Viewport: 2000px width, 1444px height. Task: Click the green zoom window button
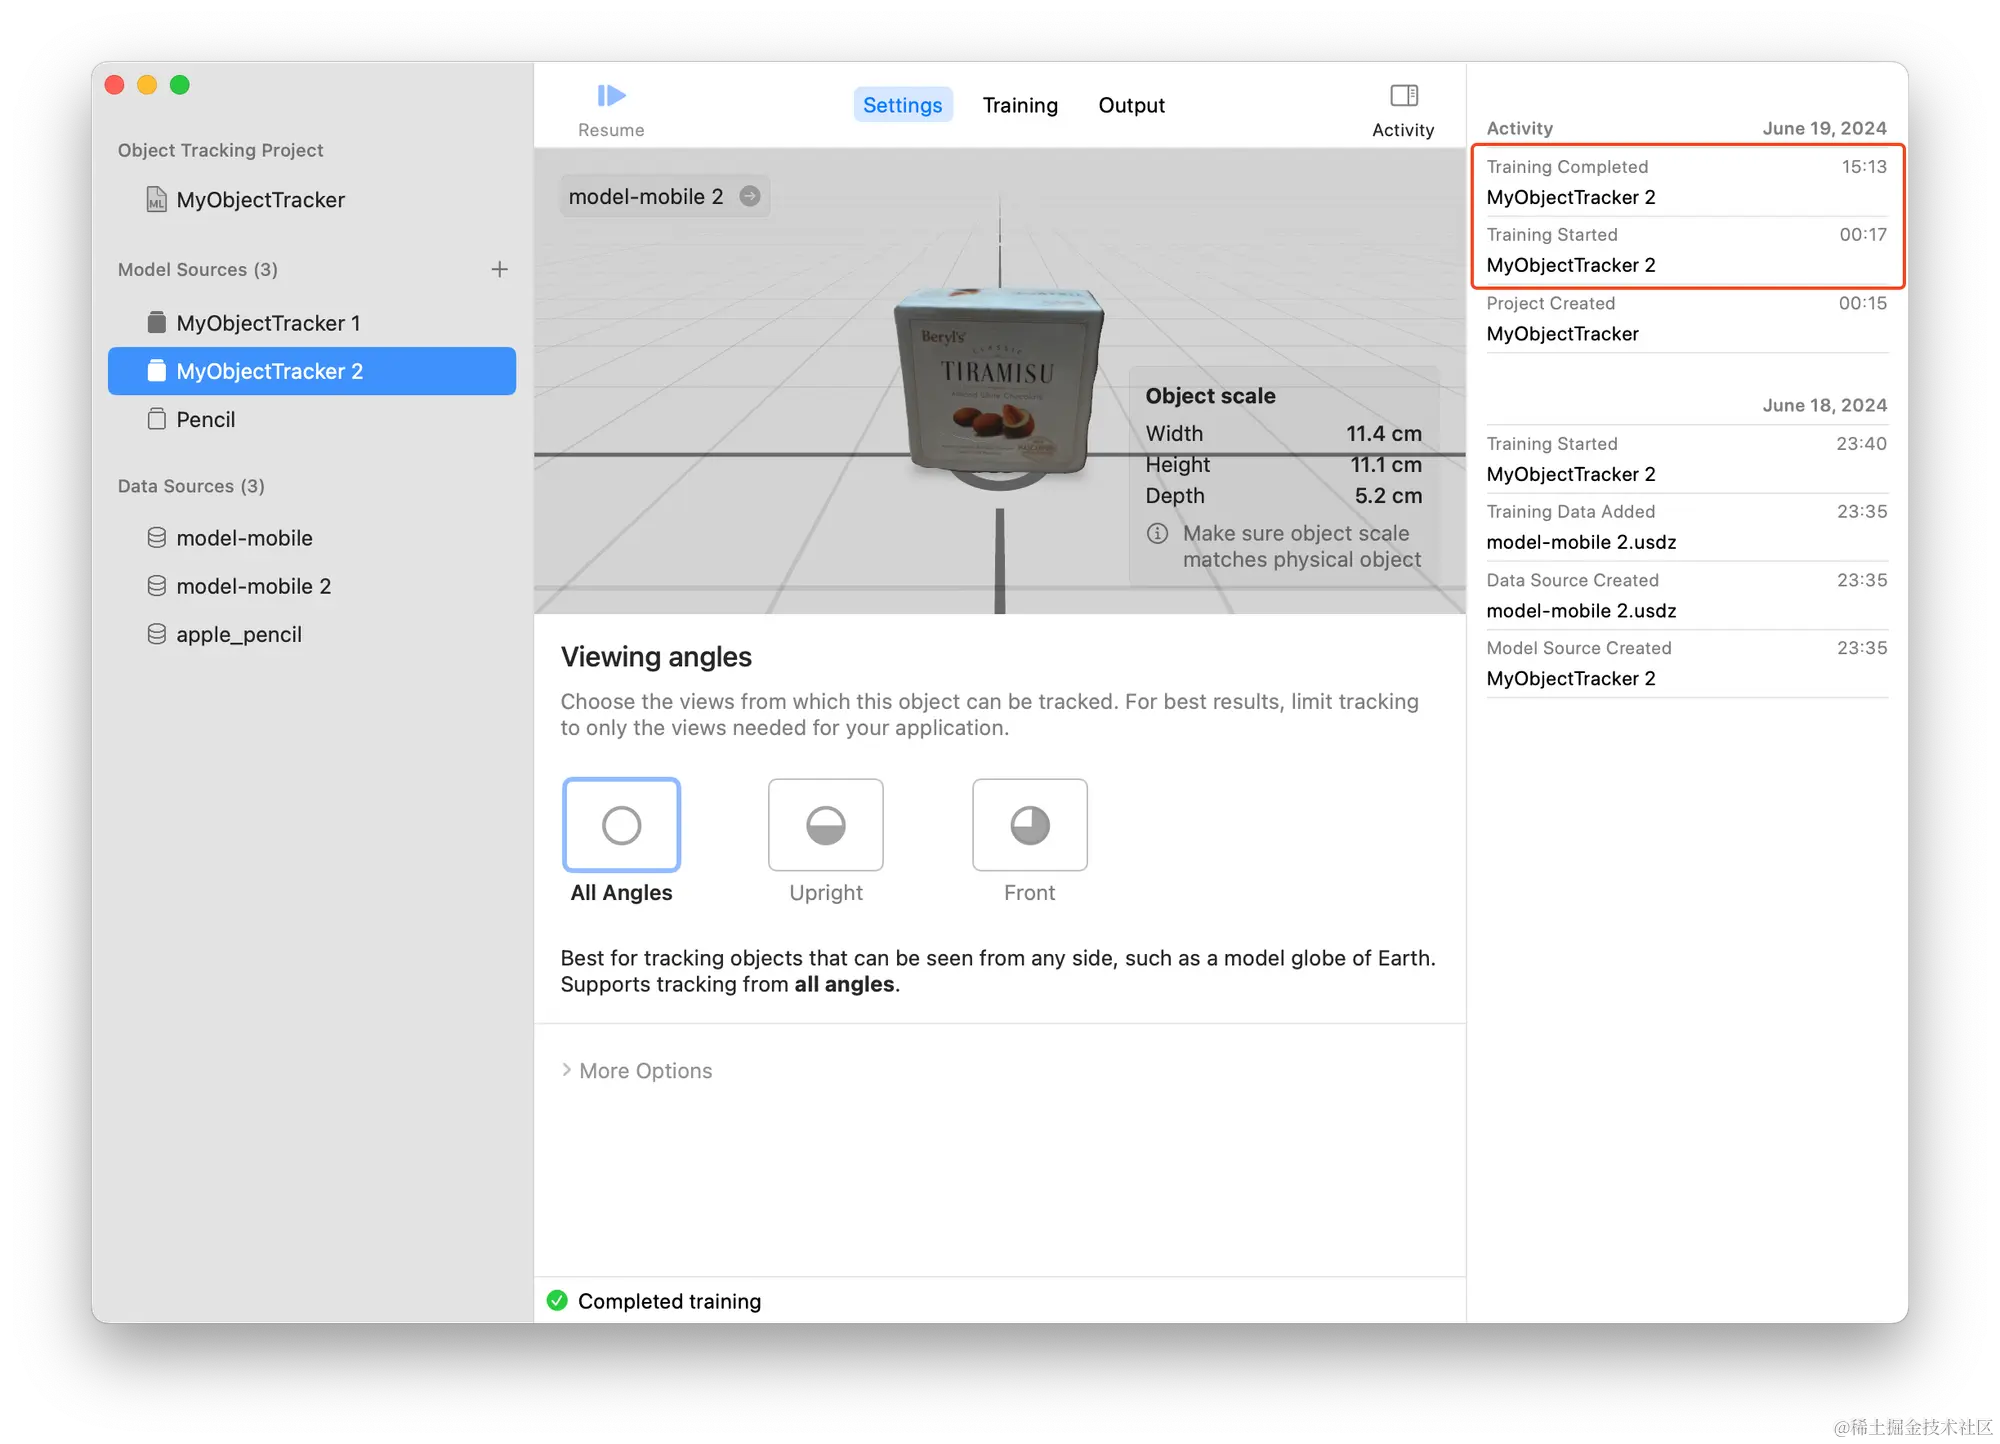pos(180,85)
